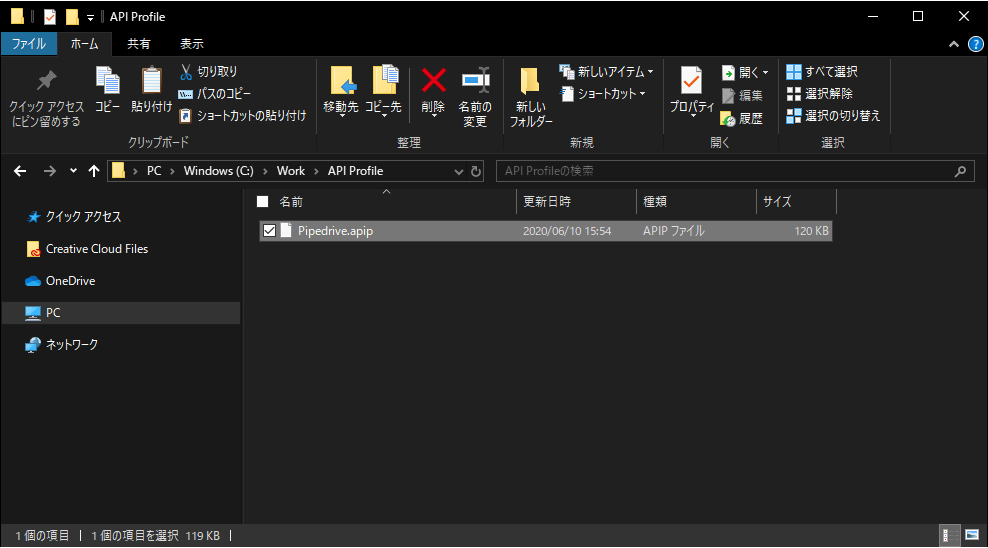Switch to Share (共有) tab
Viewport: 988px width, 548px height.
(x=139, y=43)
